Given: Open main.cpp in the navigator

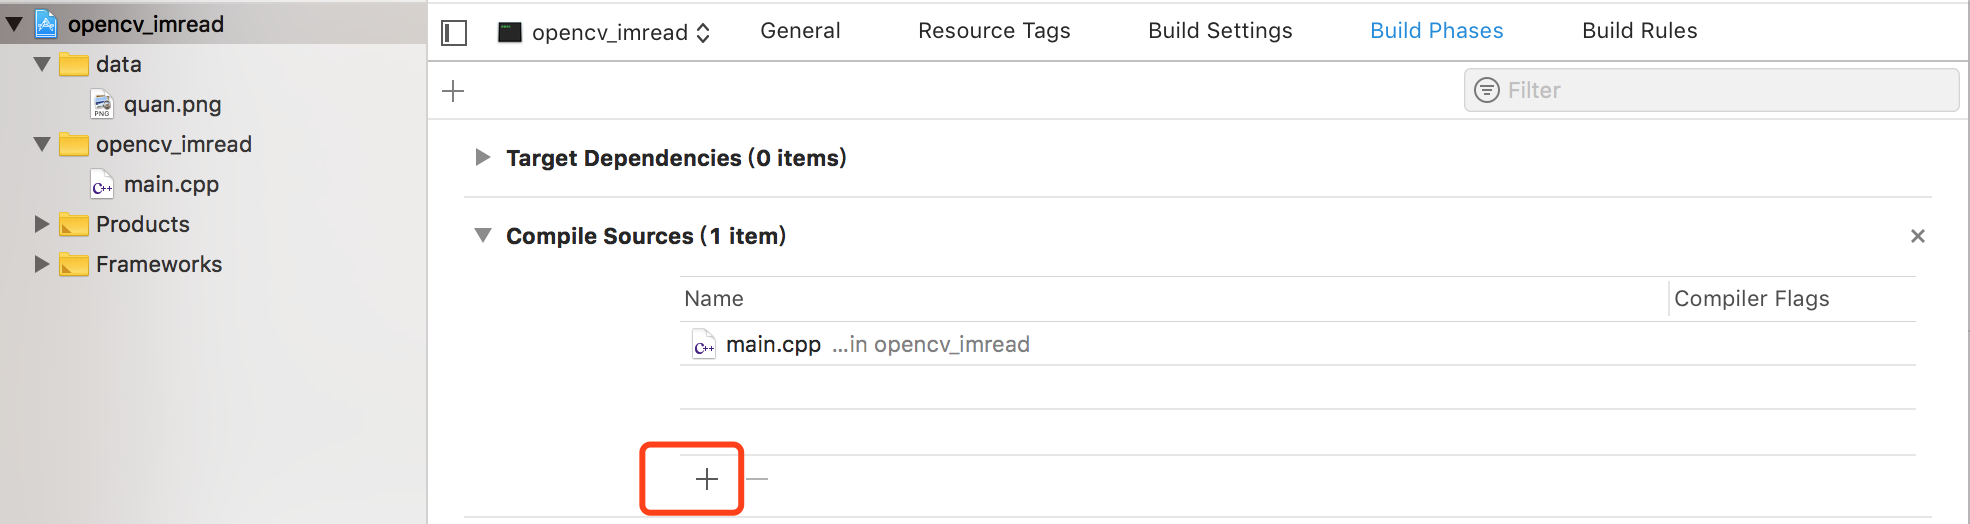Looking at the screenshot, I should pos(170,184).
